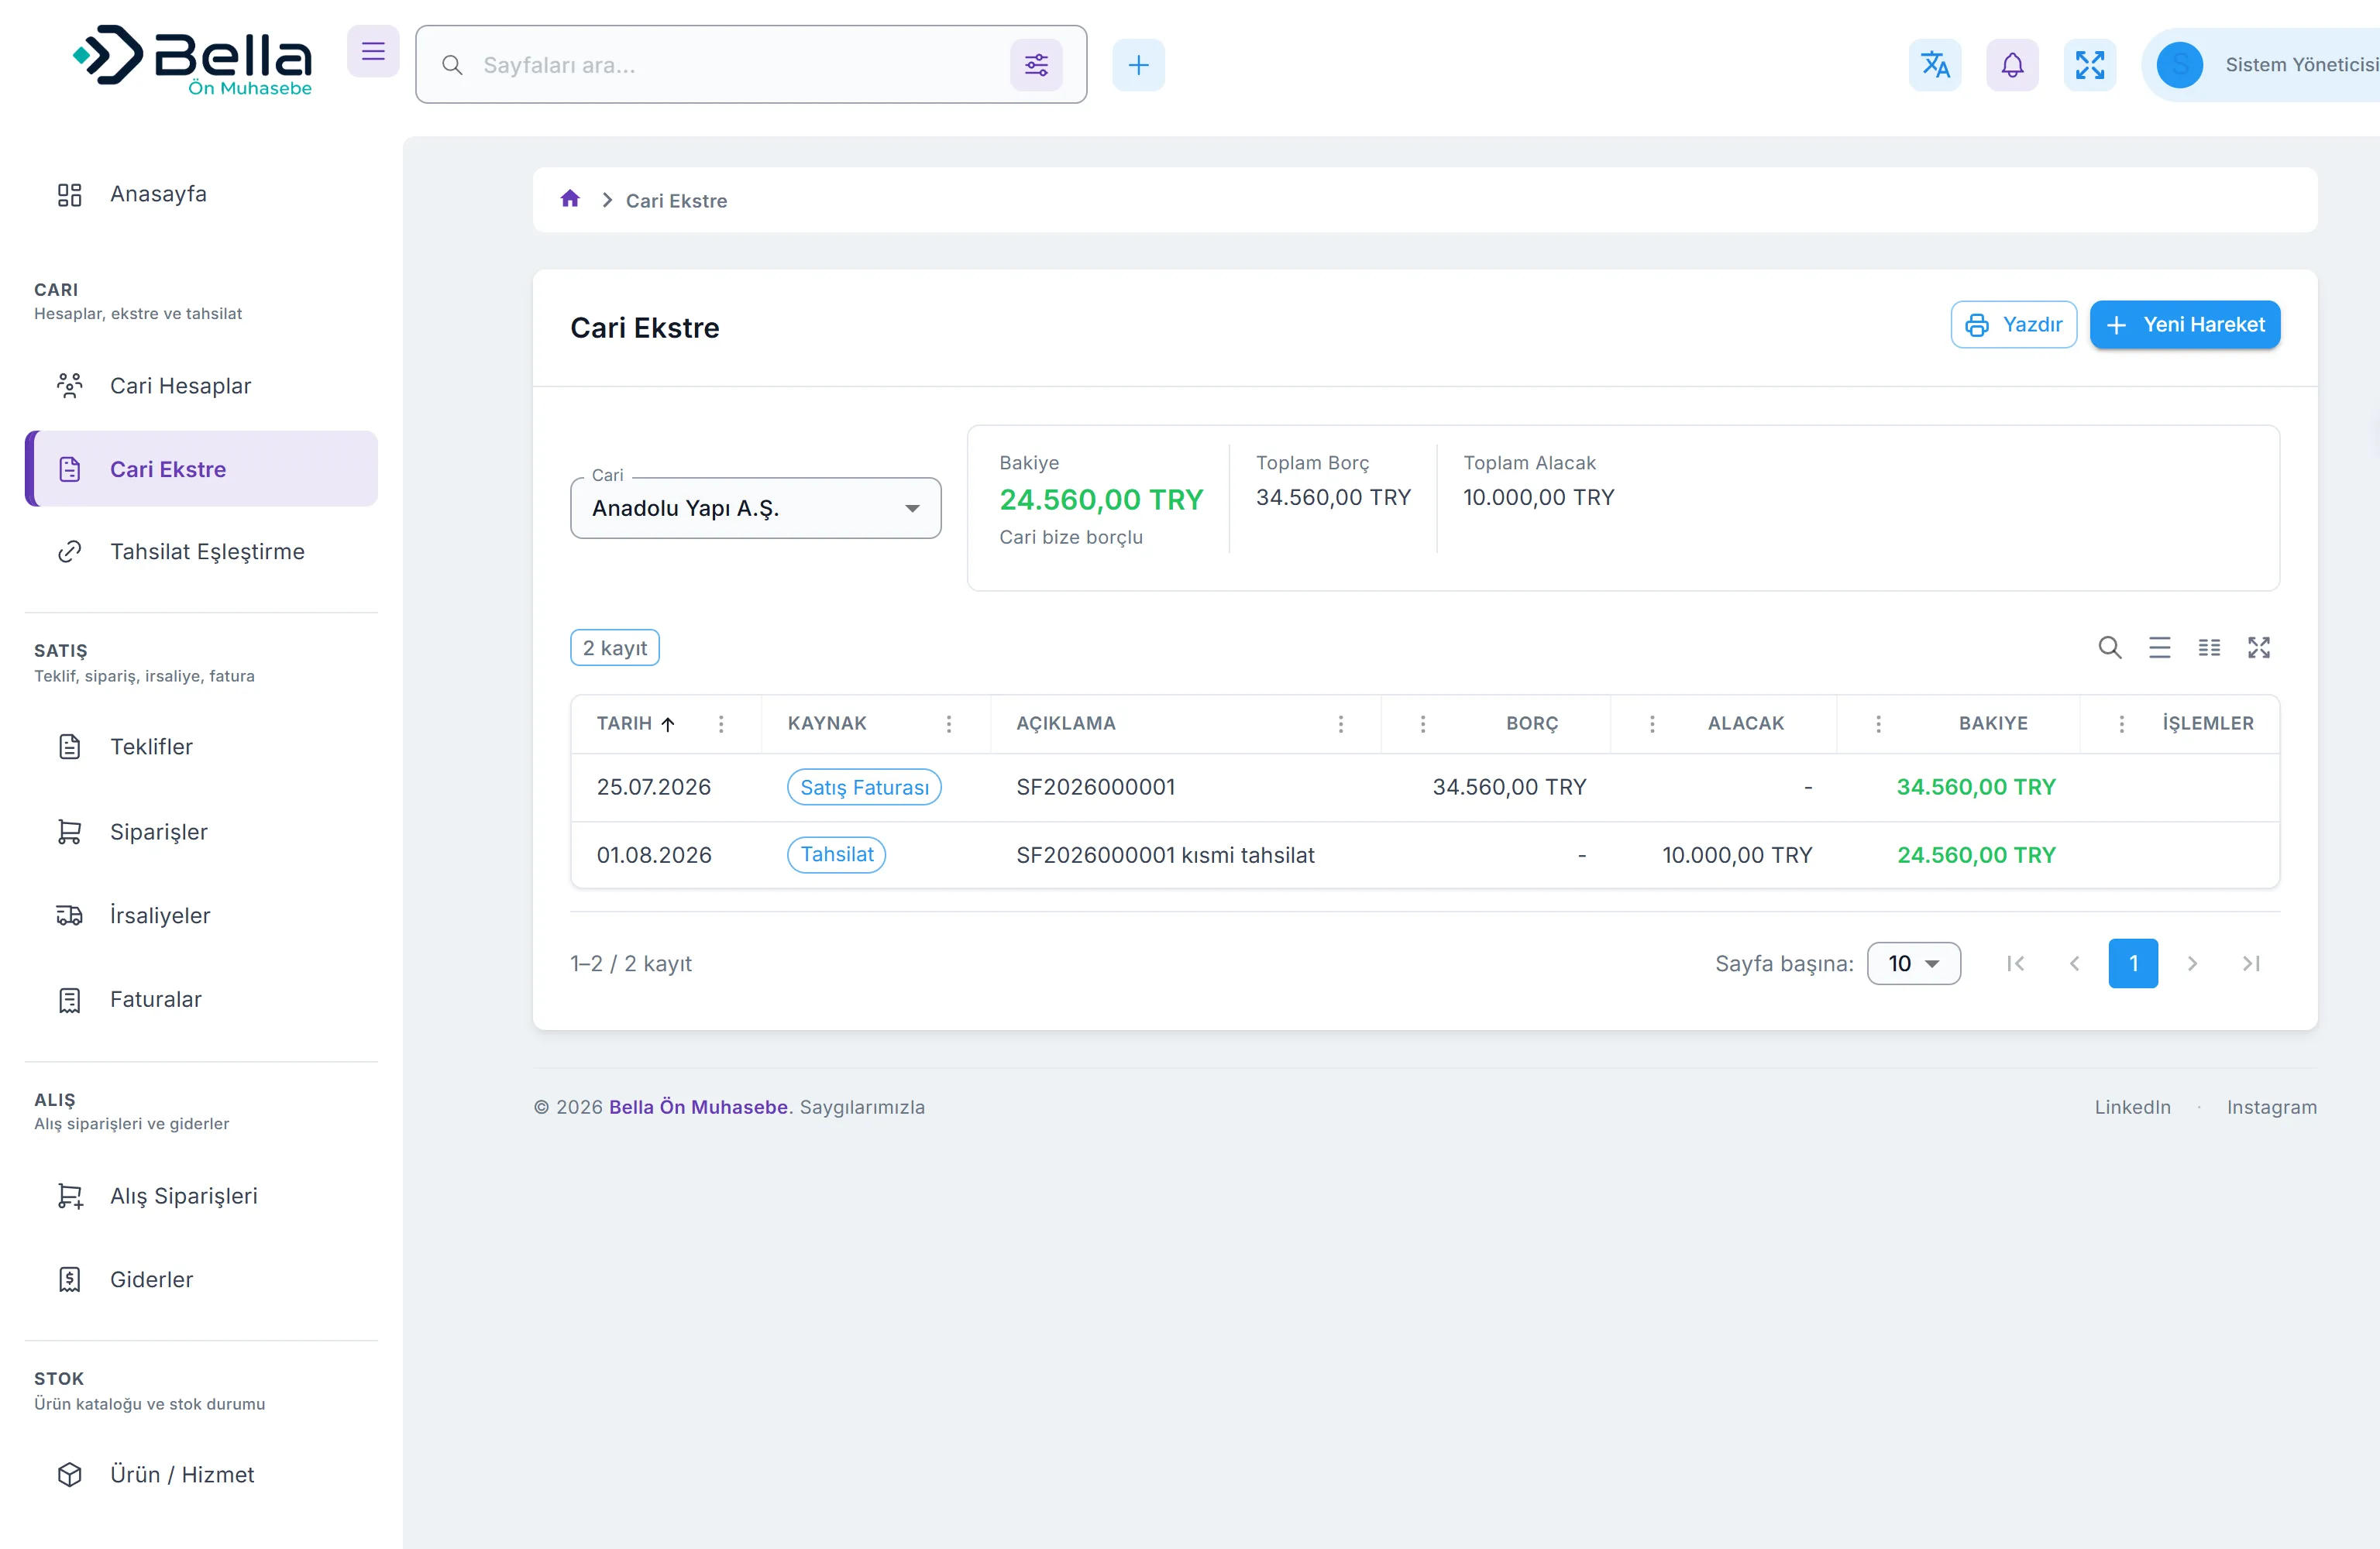
Task: Open Giderler in sidebar
Action: coord(201,1279)
